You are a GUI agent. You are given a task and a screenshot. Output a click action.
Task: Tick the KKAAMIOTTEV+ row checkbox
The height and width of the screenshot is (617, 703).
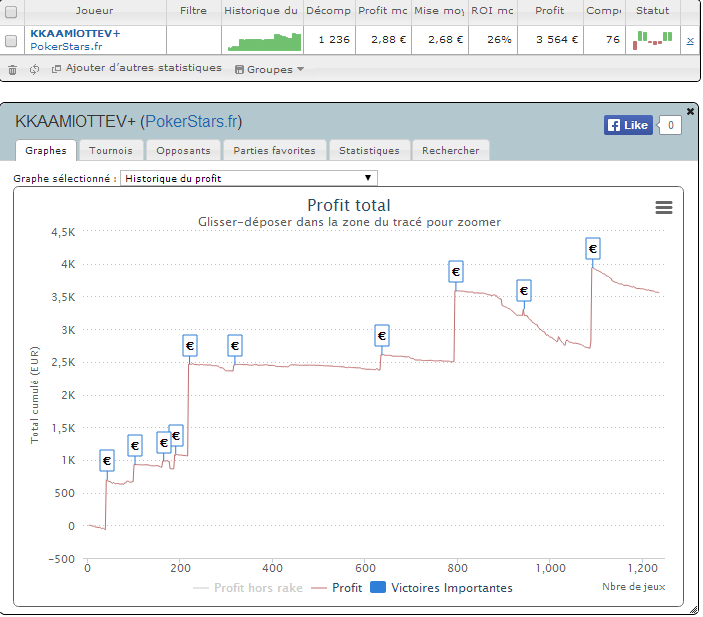[11, 41]
